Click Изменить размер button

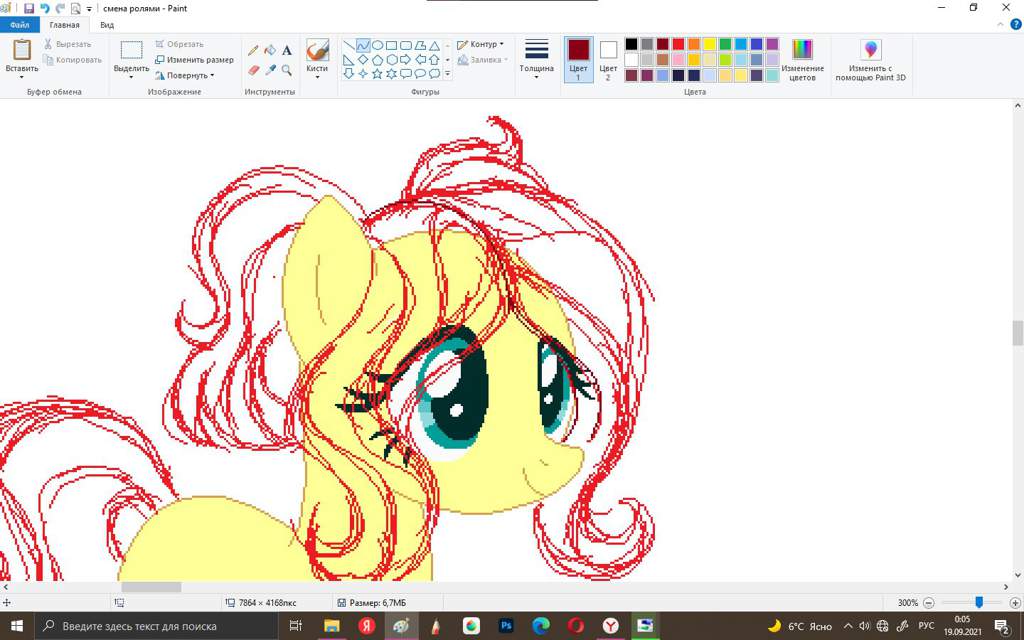click(195, 59)
